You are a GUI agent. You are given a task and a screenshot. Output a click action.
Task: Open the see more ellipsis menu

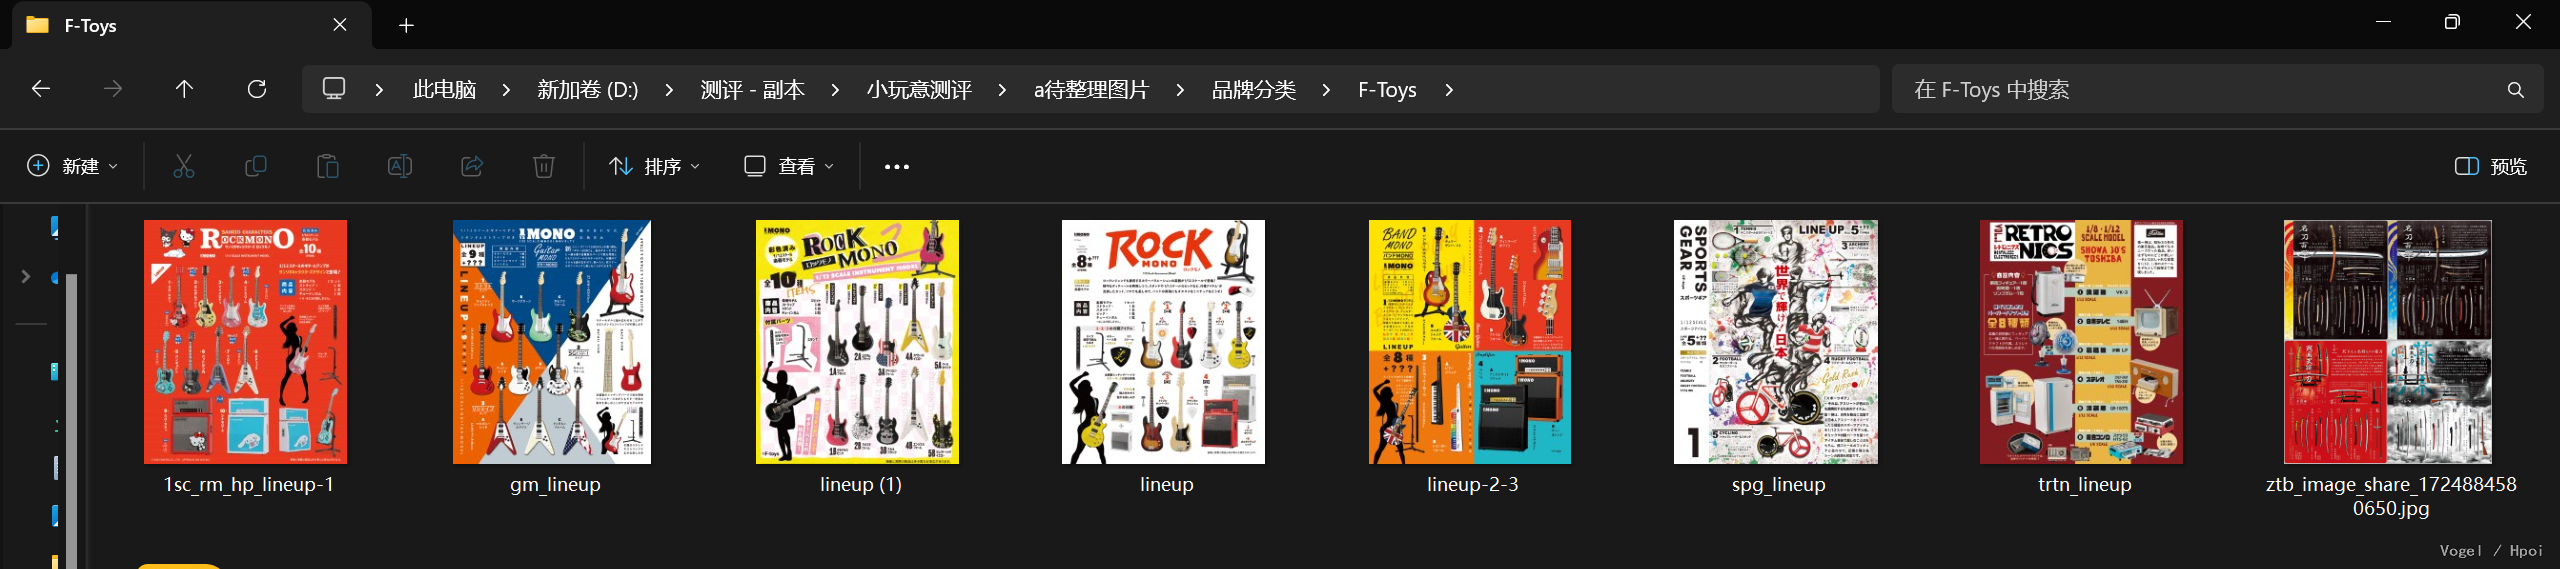897,166
